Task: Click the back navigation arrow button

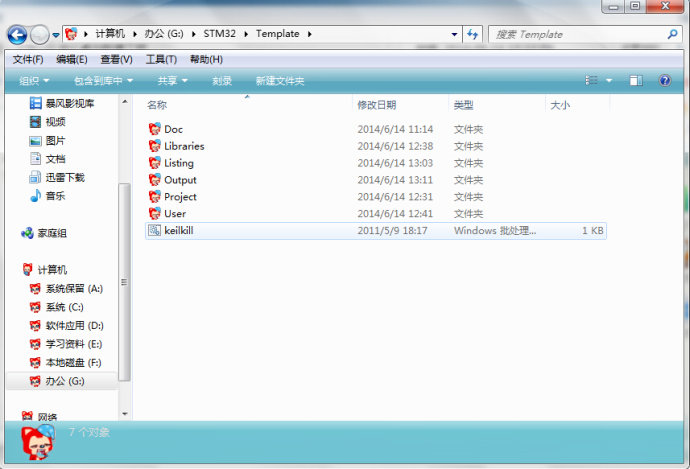Action: (x=17, y=35)
